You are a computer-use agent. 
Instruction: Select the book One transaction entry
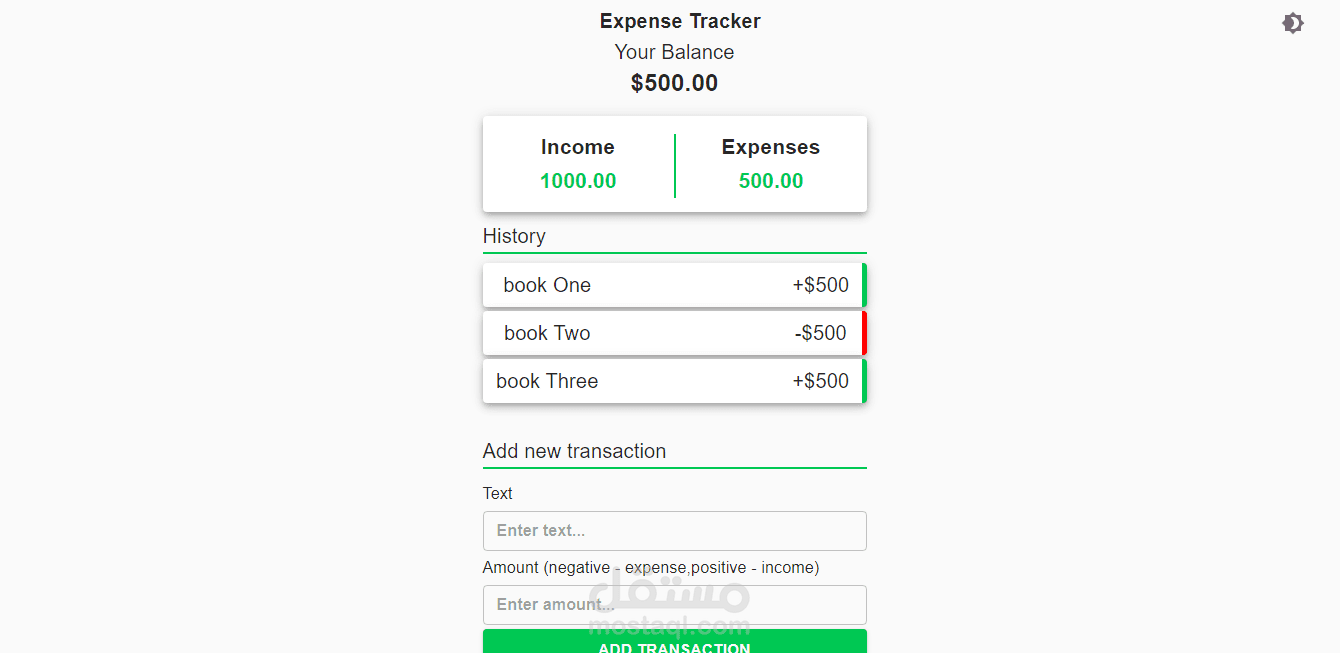point(674,284)
